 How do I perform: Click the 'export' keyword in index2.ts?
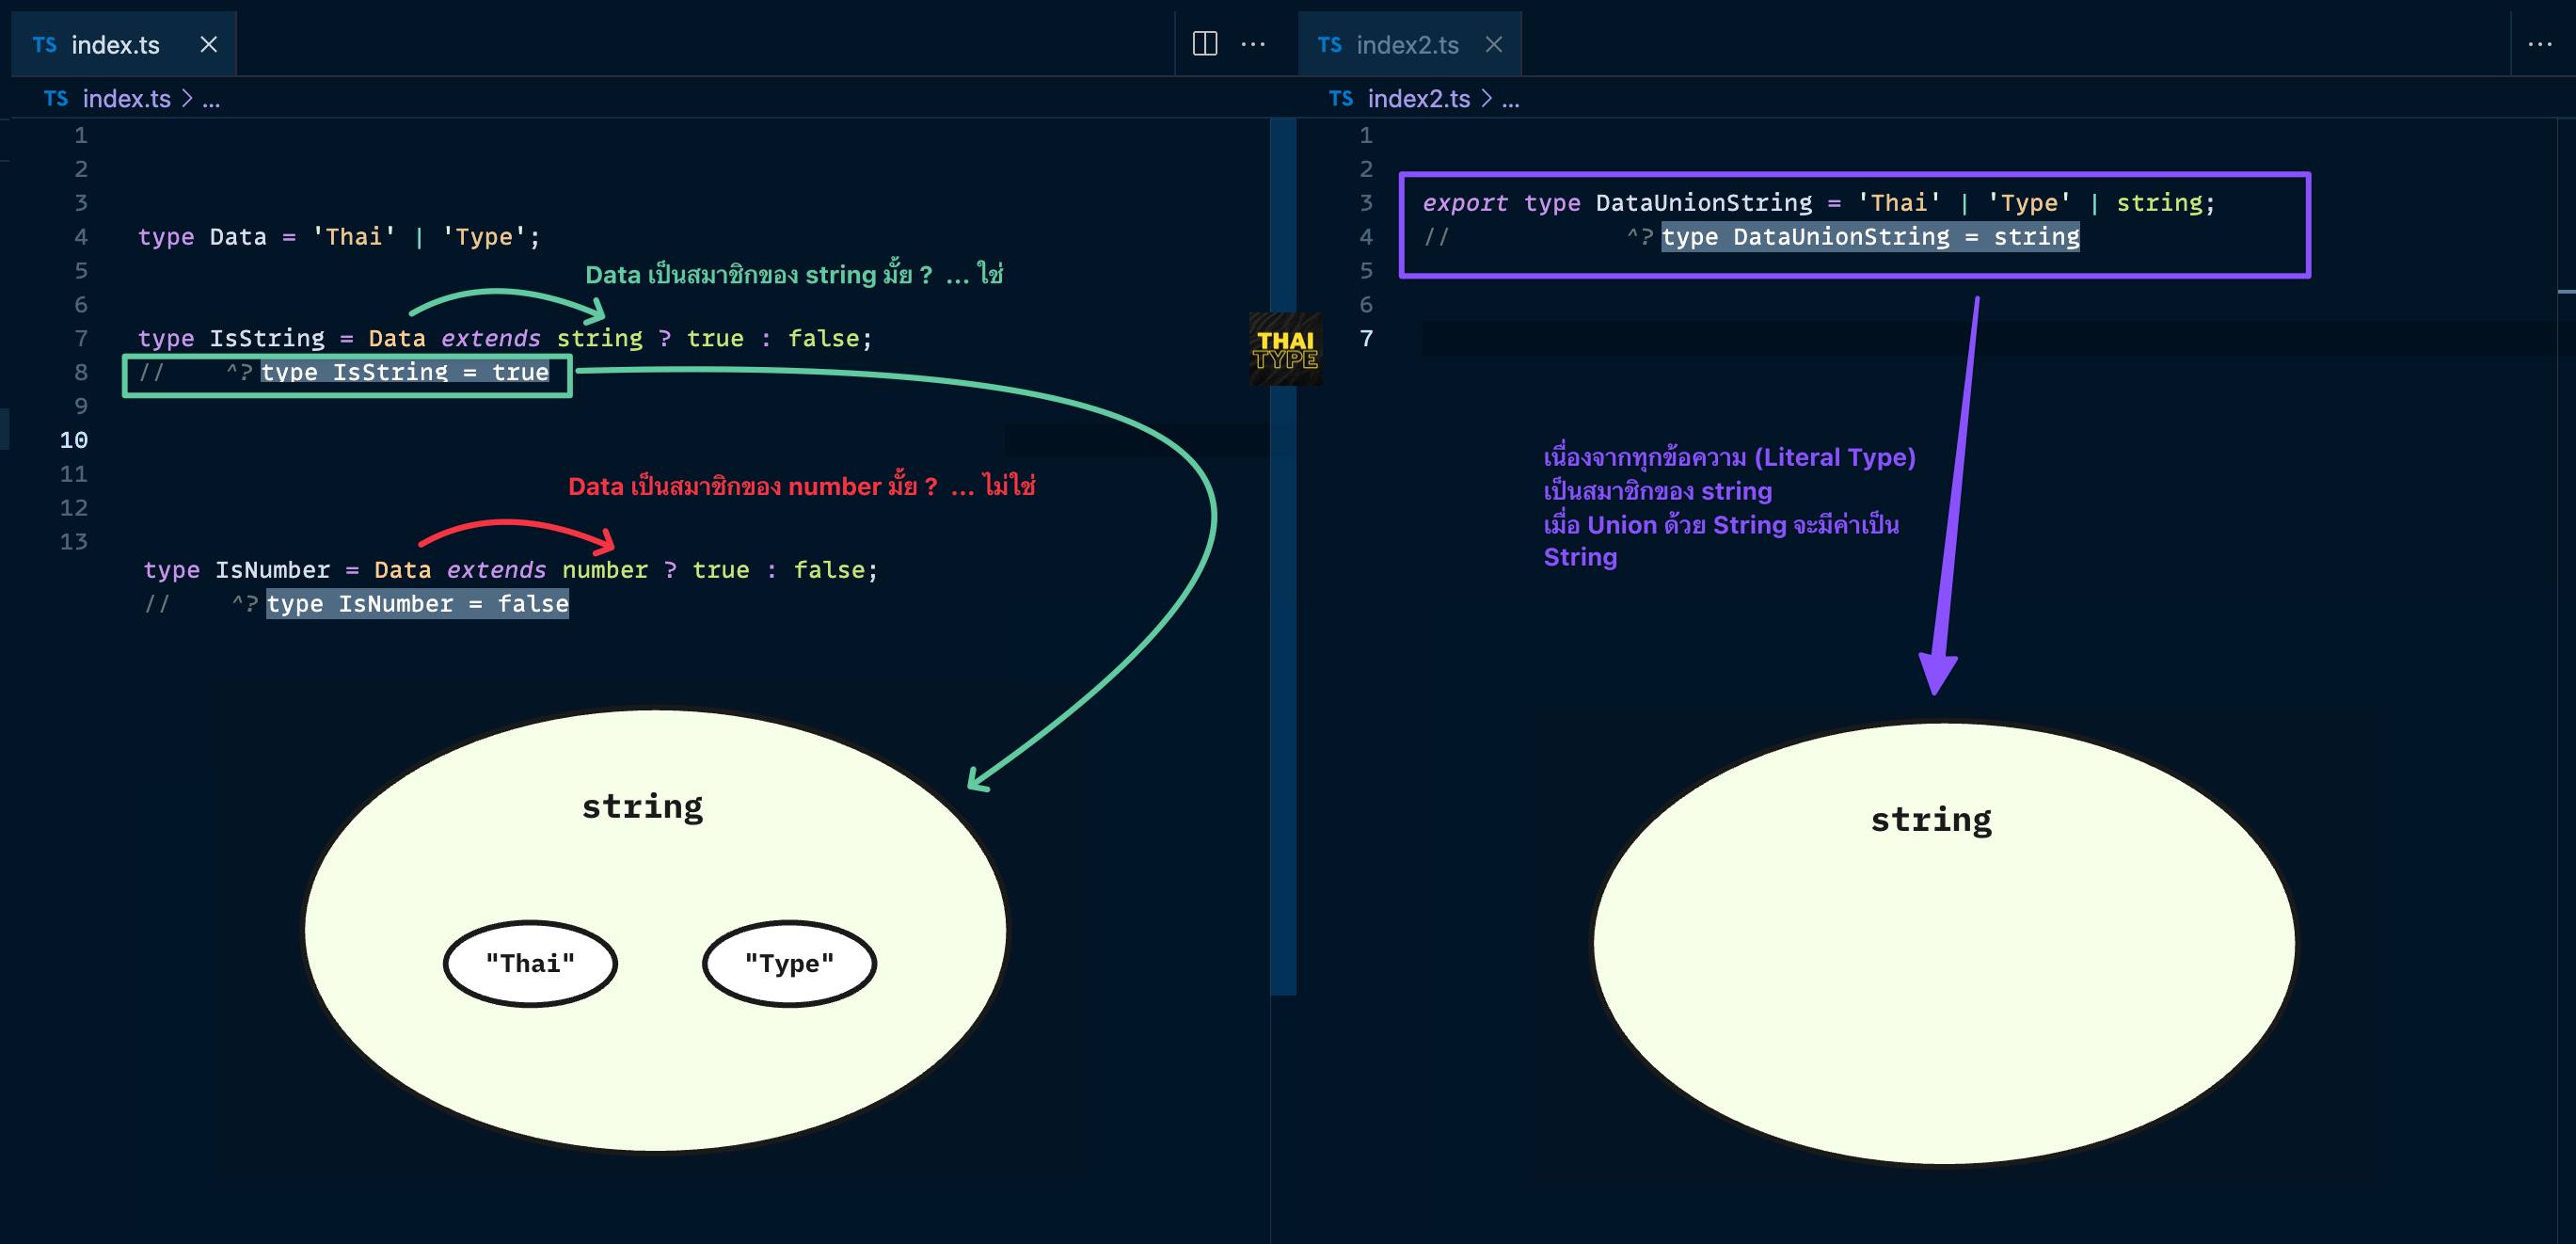1465,203
